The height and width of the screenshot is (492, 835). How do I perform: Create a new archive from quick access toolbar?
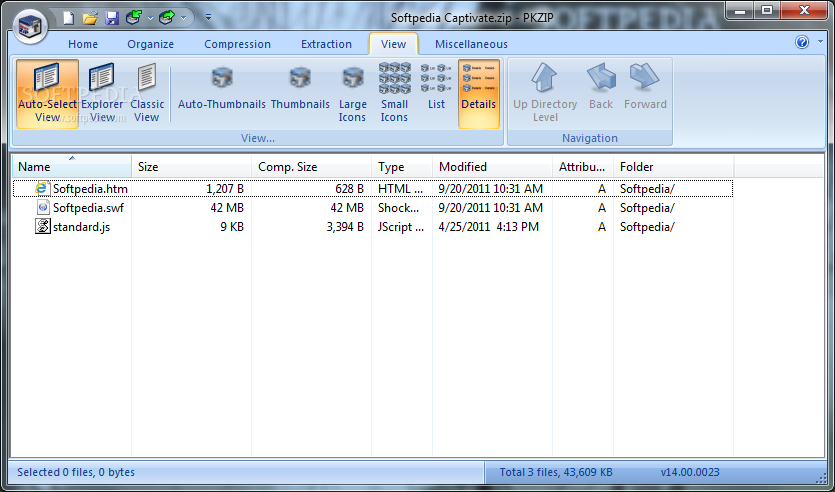[x=69, y=18]
